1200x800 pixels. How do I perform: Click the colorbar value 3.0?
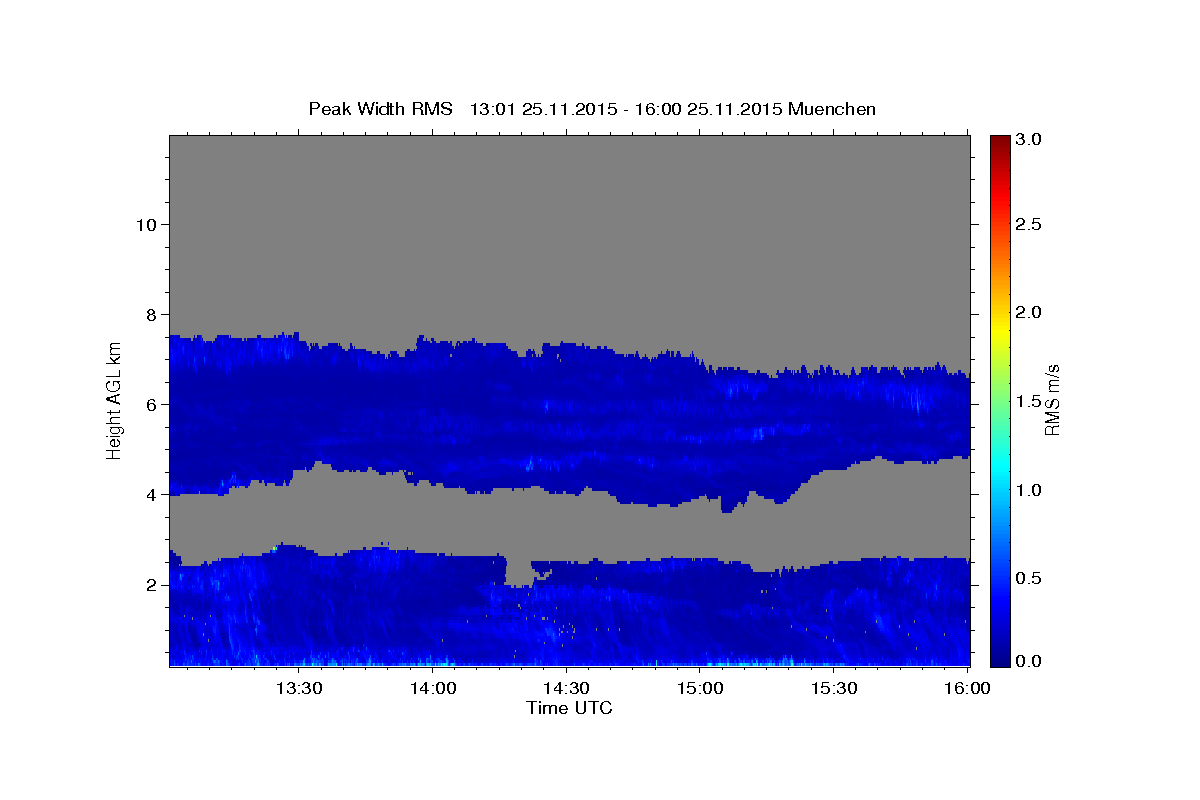click(x=1029, y=139)
